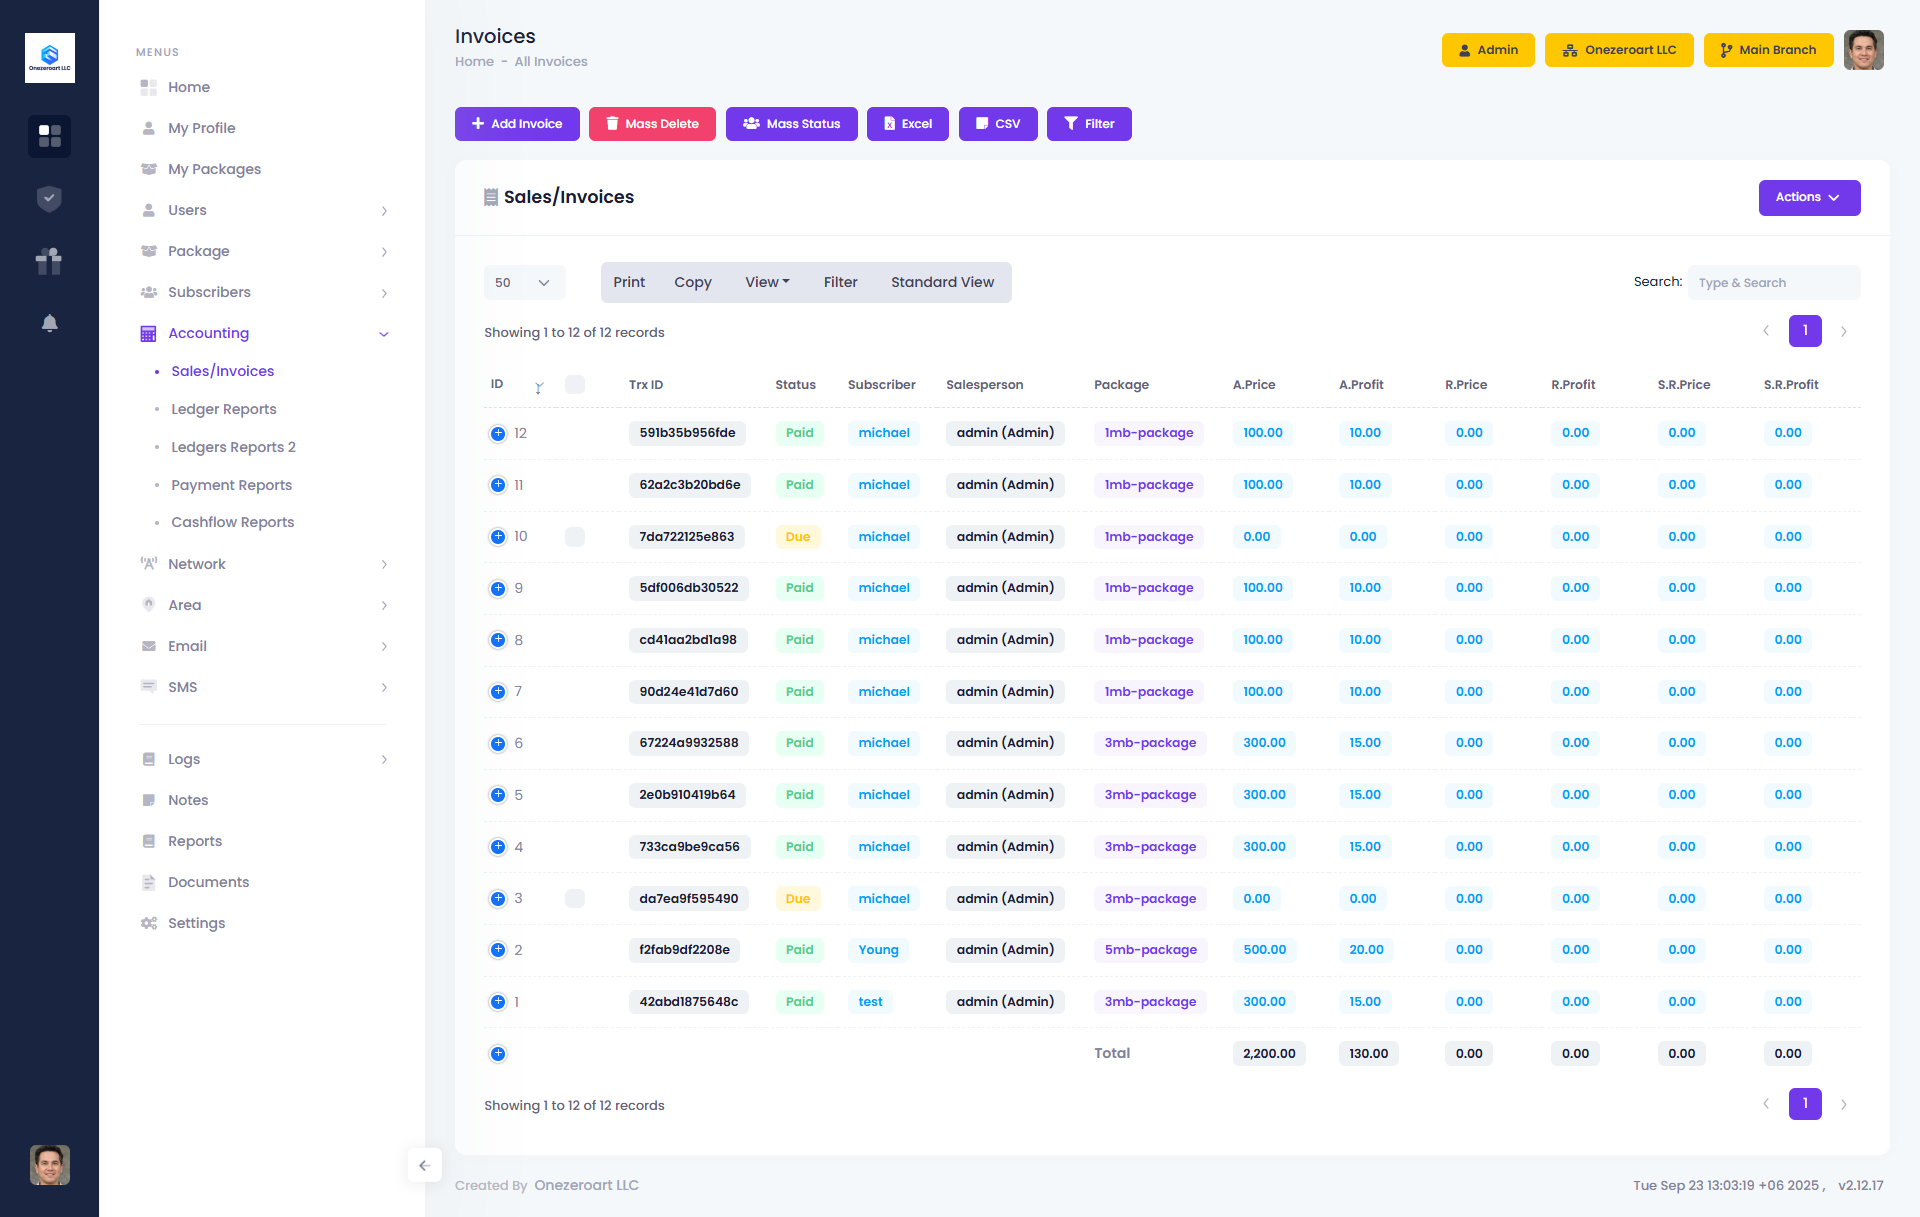Toggle the select-all checkbox in the table header
Viewport: 1920px width, 1217px height.
point(575,384)
